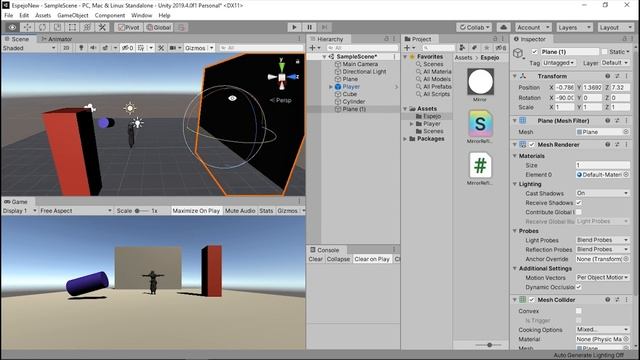
Task: Open Mesh Renderer more options menu
Action: 627,144
